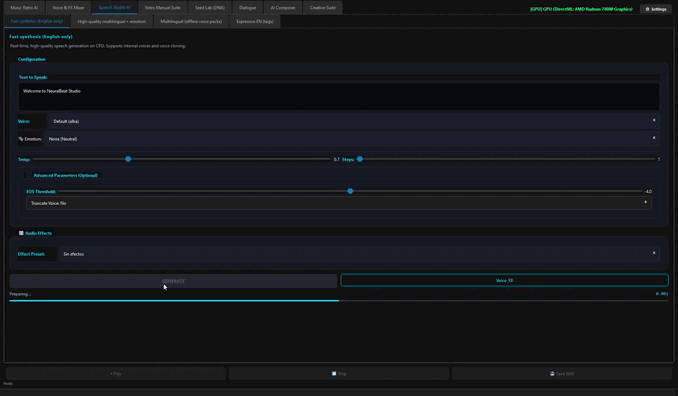Image resolution: width=678 pixels, height=396 pixels.
Task: Click the GPU DirectML status text
Action: (x=581, y=9)
